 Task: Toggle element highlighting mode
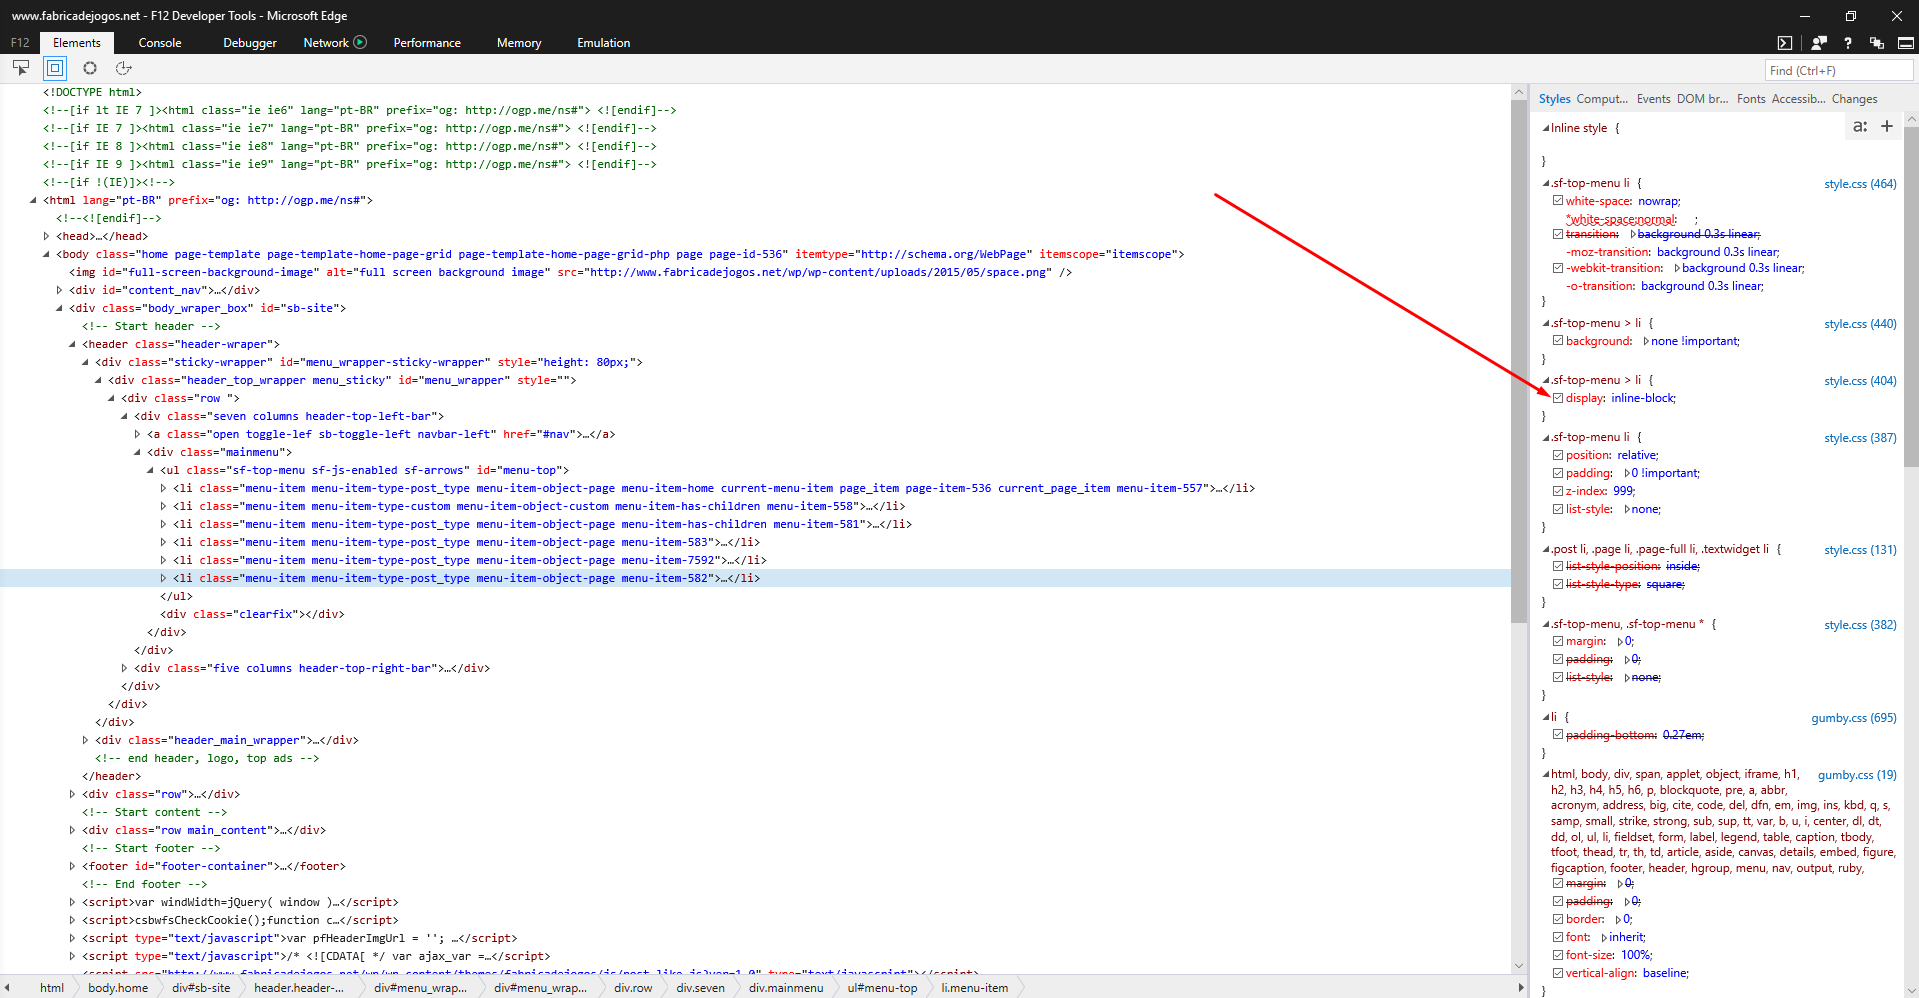(x=55, y=68)
